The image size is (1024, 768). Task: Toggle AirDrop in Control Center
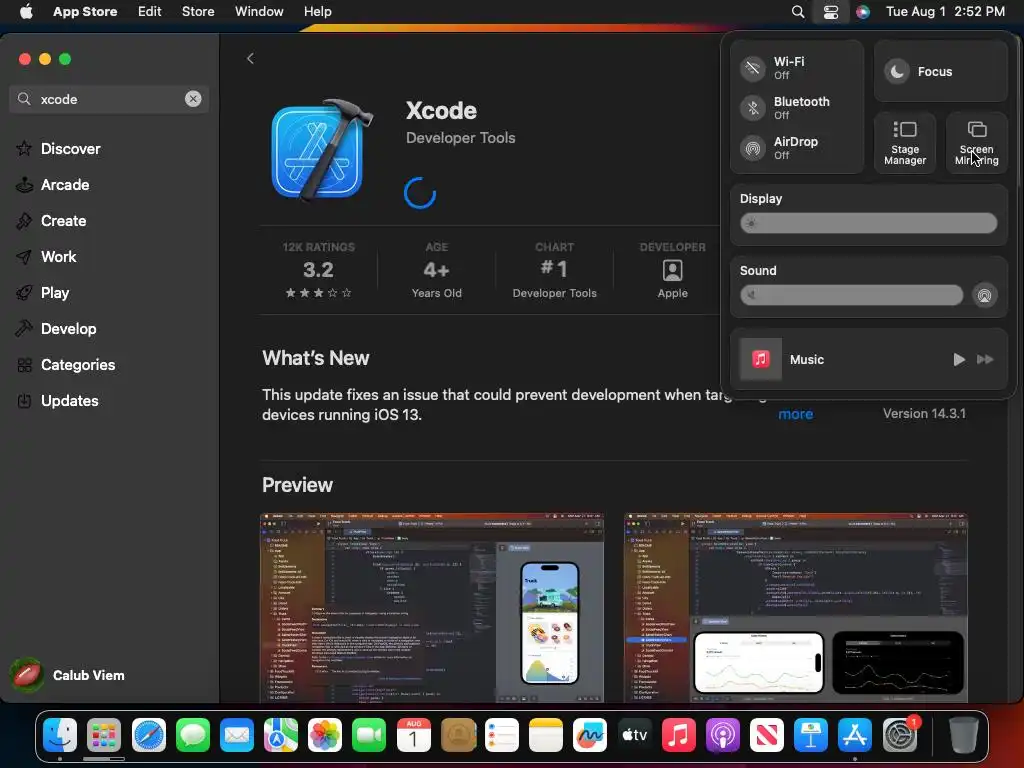coord(753,148)
